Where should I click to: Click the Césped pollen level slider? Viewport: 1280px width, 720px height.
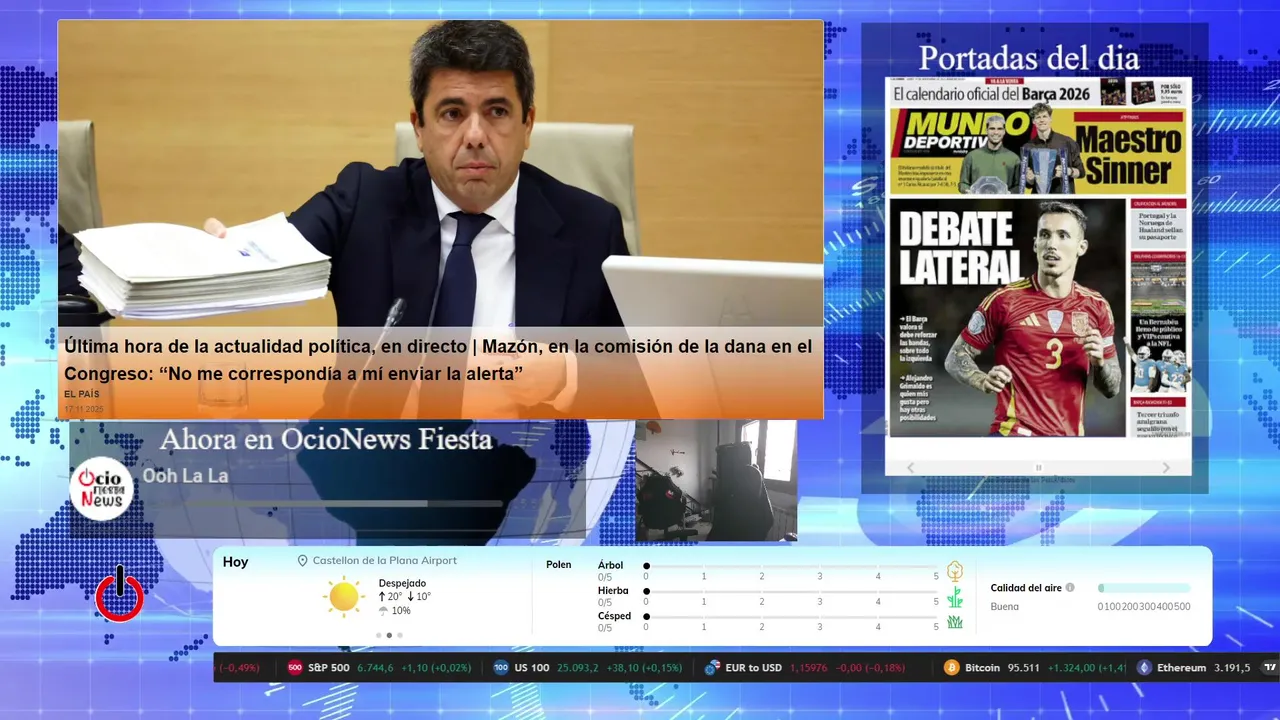click(x=791, y=617)
